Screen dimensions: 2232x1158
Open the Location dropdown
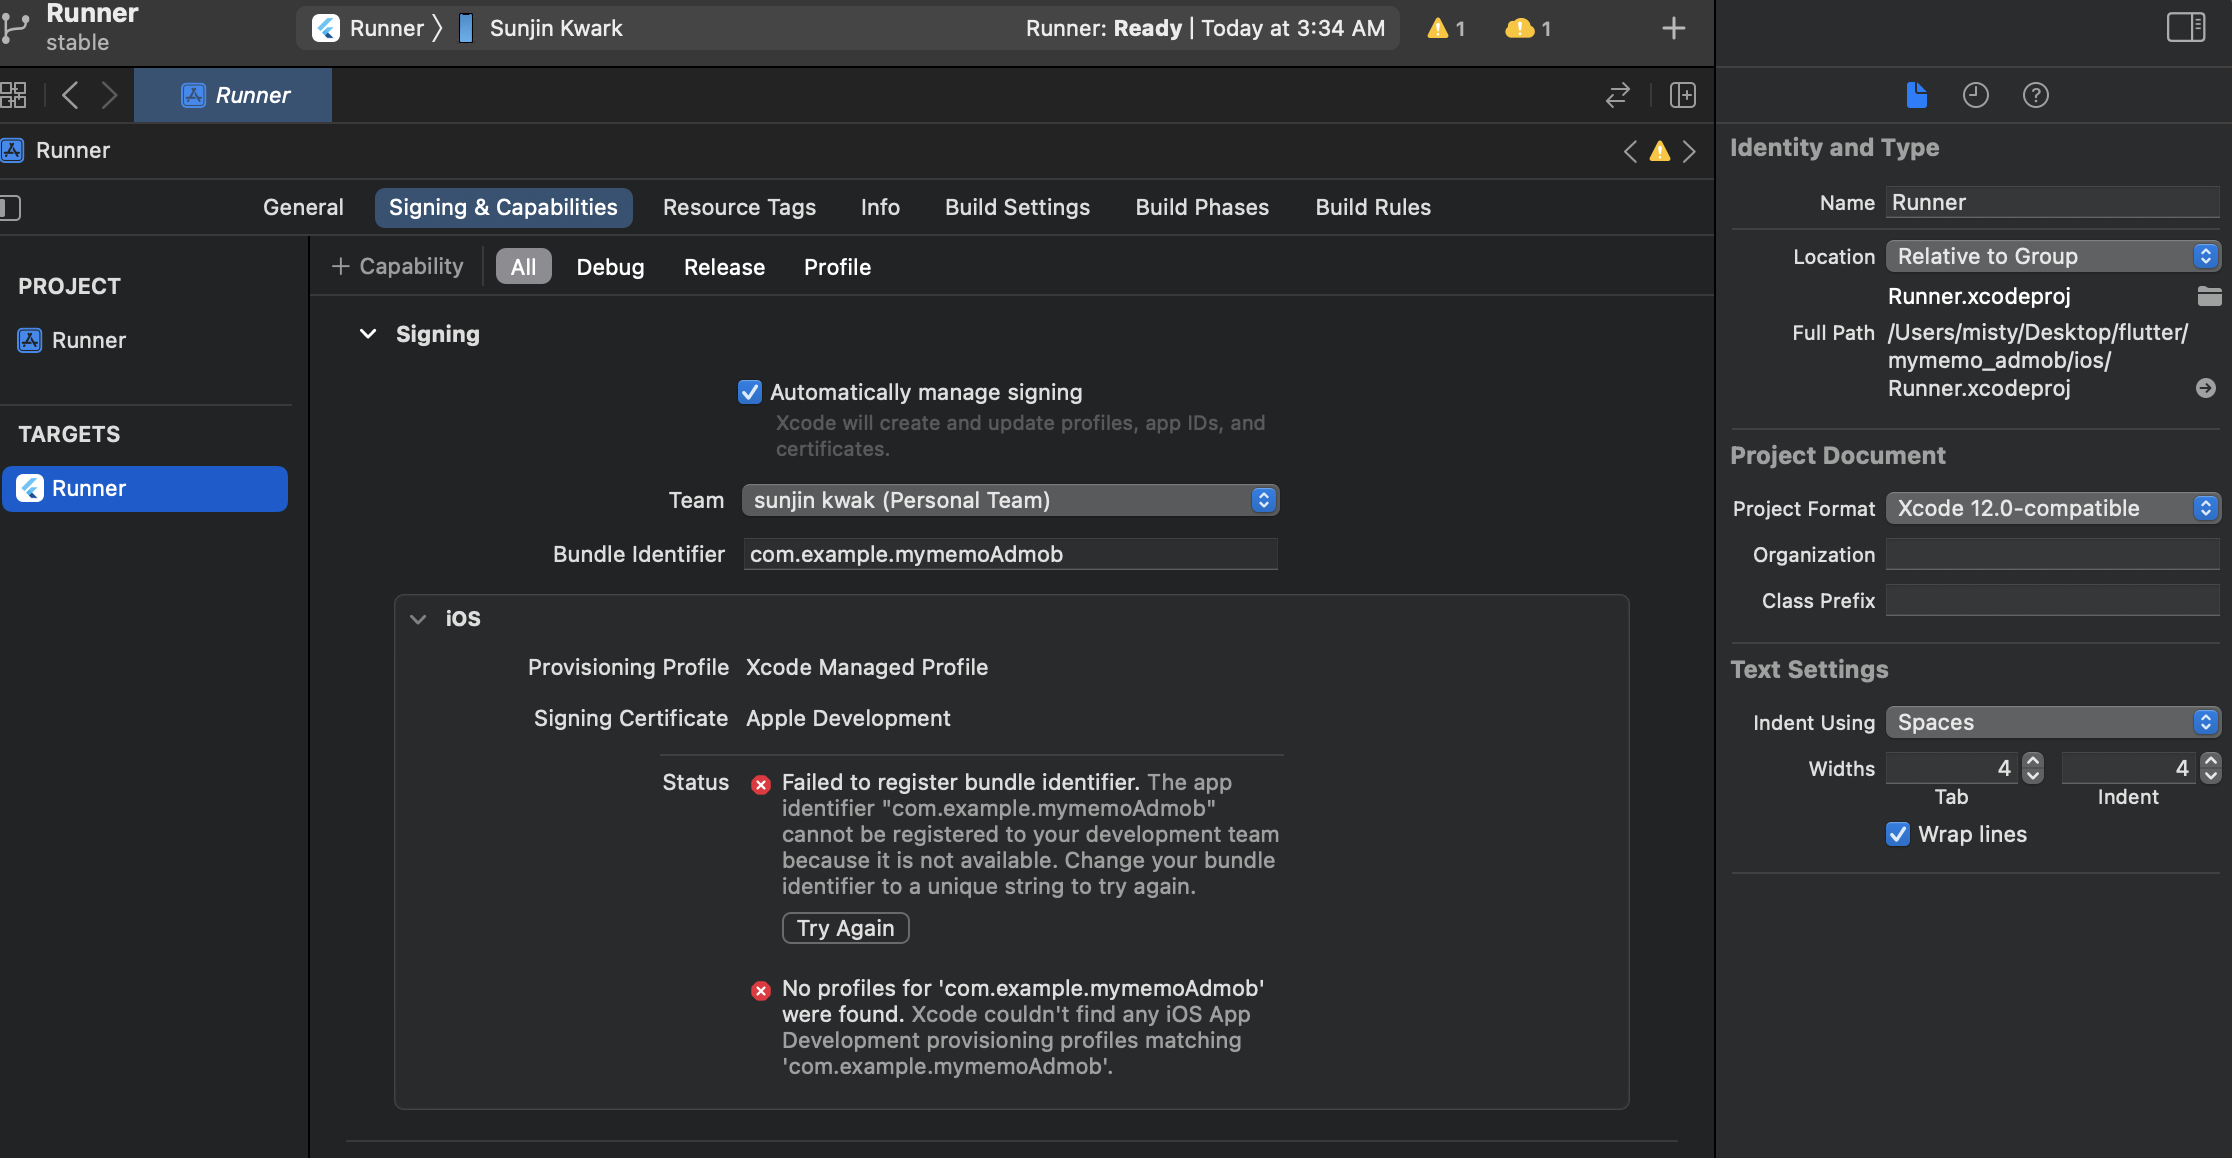point(2053,256)
